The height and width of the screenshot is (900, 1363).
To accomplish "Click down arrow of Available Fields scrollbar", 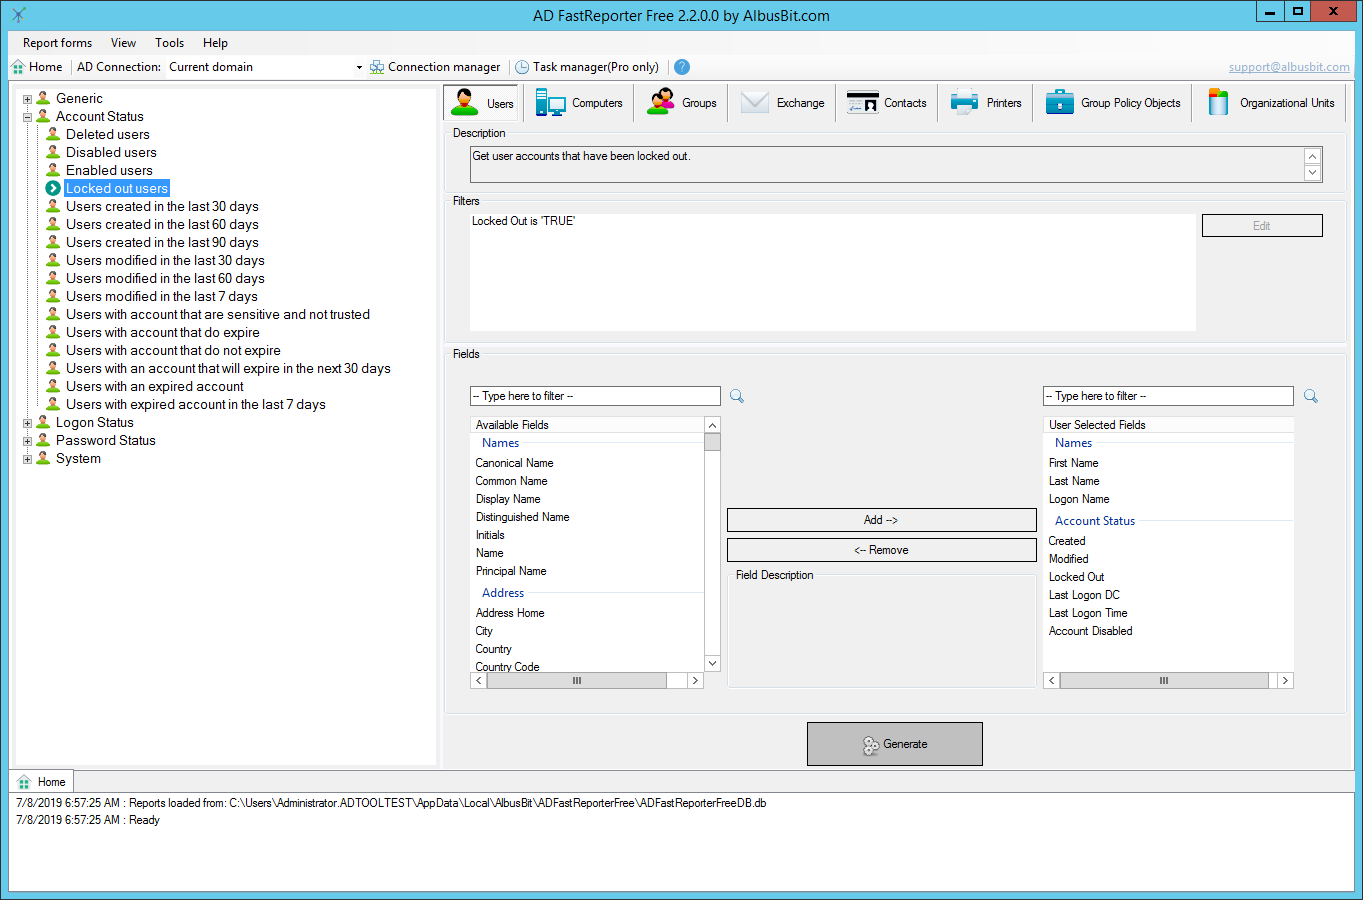I will click(x=712, y=663).
